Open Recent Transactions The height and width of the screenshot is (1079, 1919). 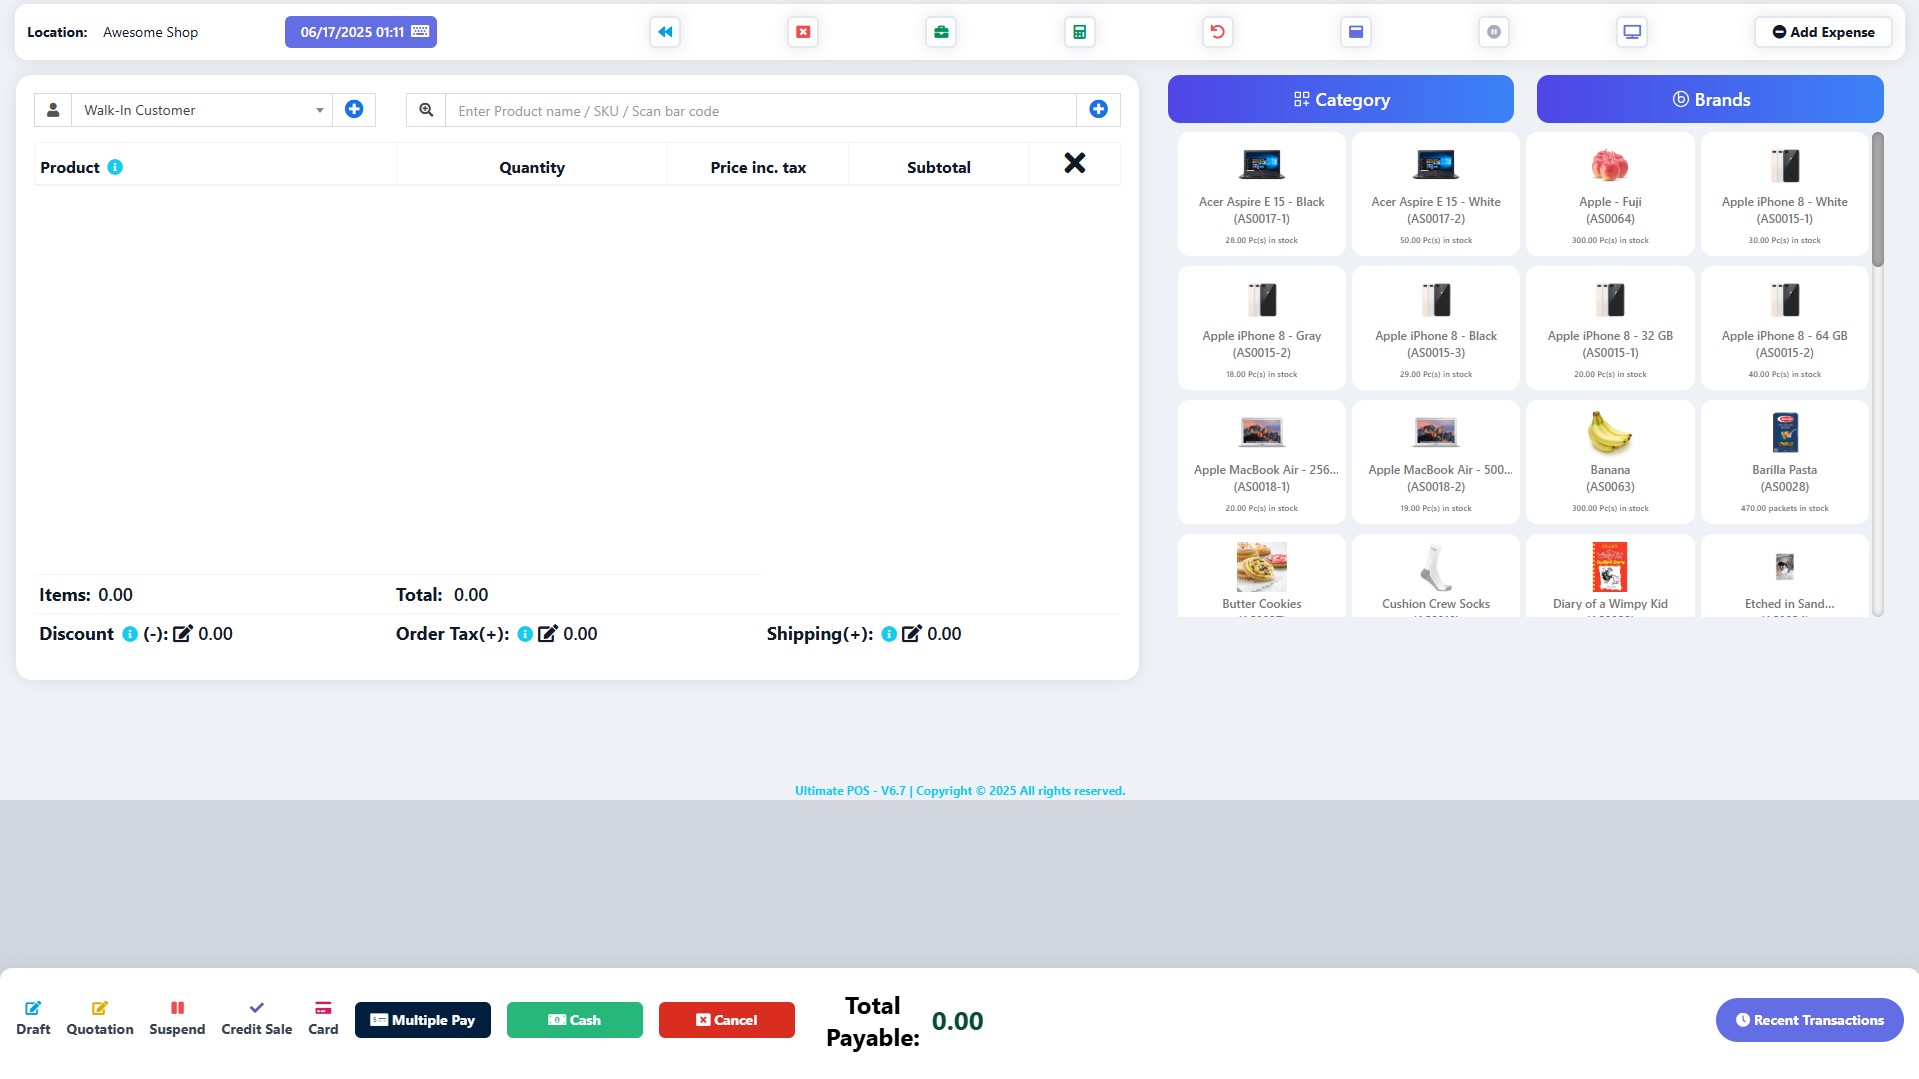click(x=1809, y=1019)
